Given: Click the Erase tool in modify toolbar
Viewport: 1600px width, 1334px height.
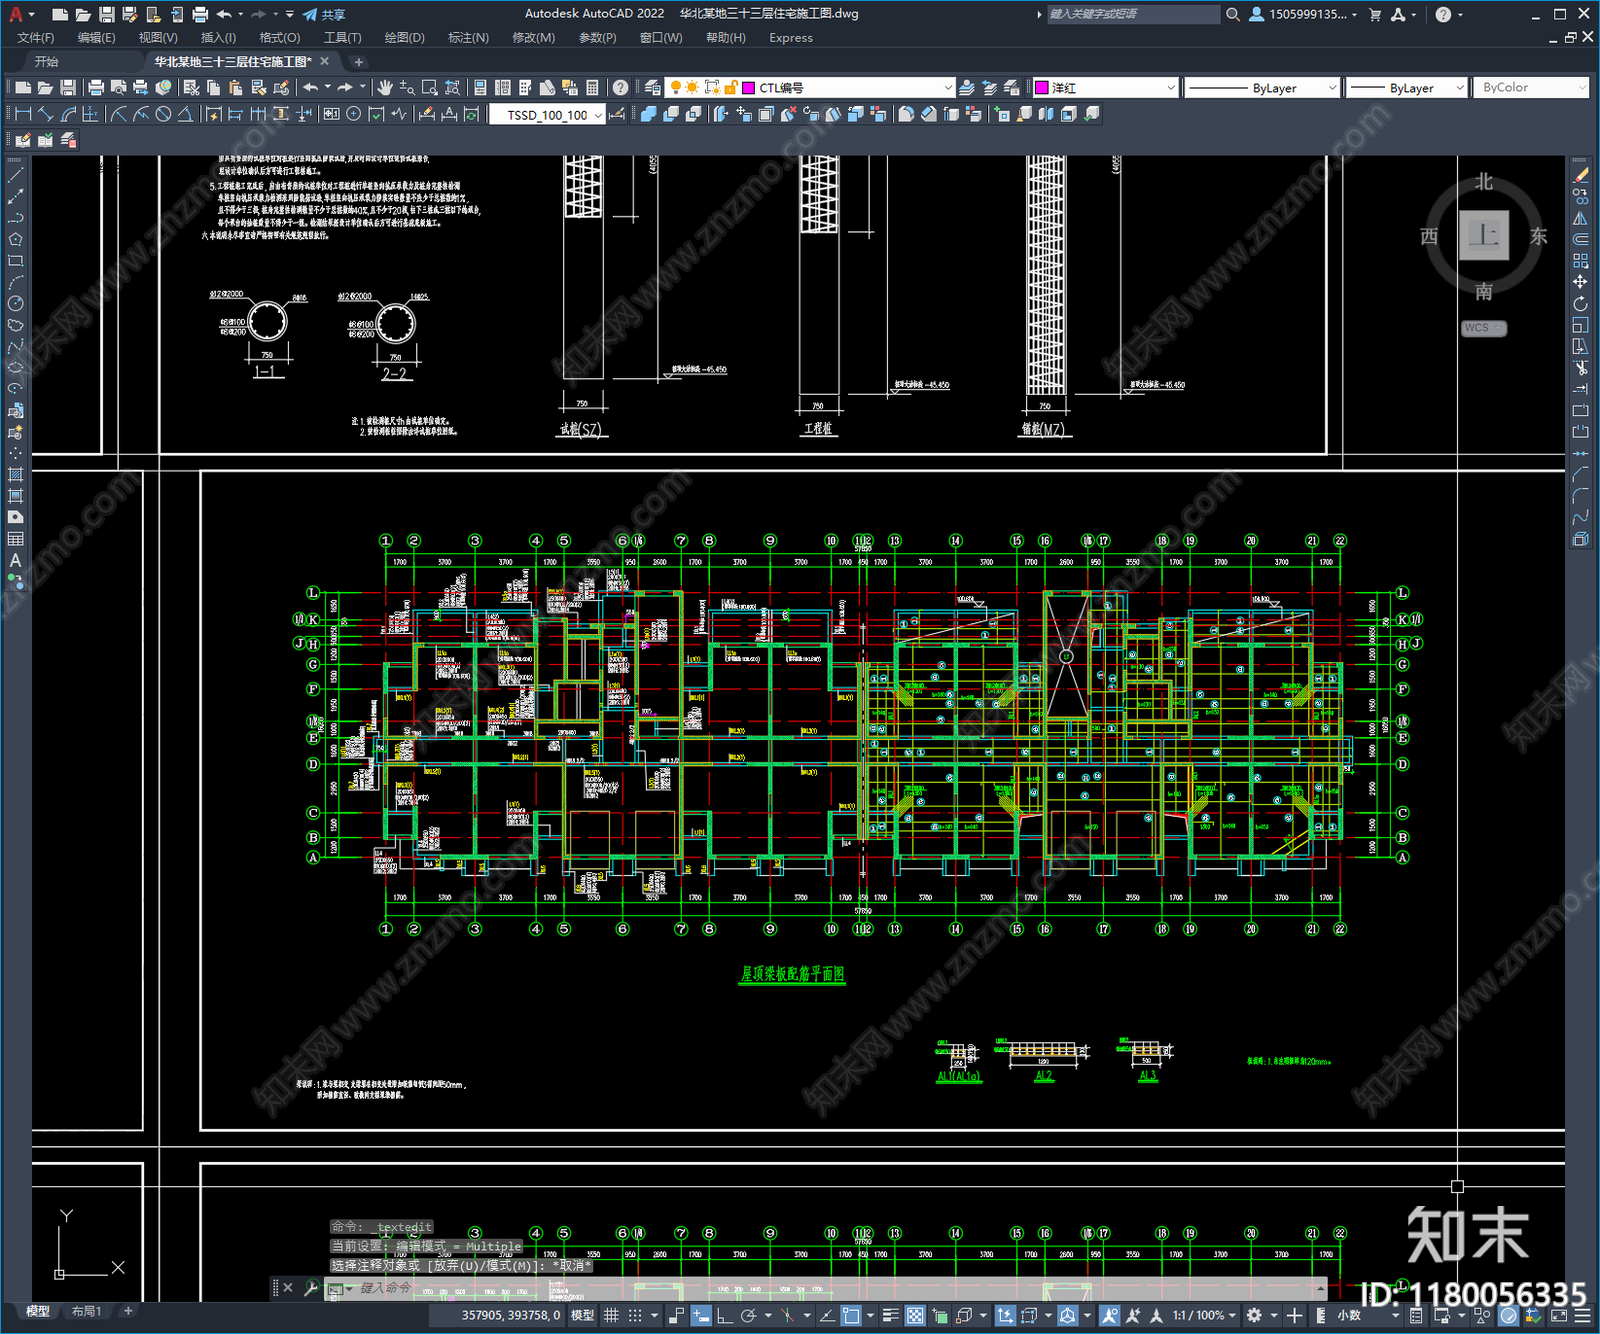Looking at the screenshot, I should pos(1581,175).
